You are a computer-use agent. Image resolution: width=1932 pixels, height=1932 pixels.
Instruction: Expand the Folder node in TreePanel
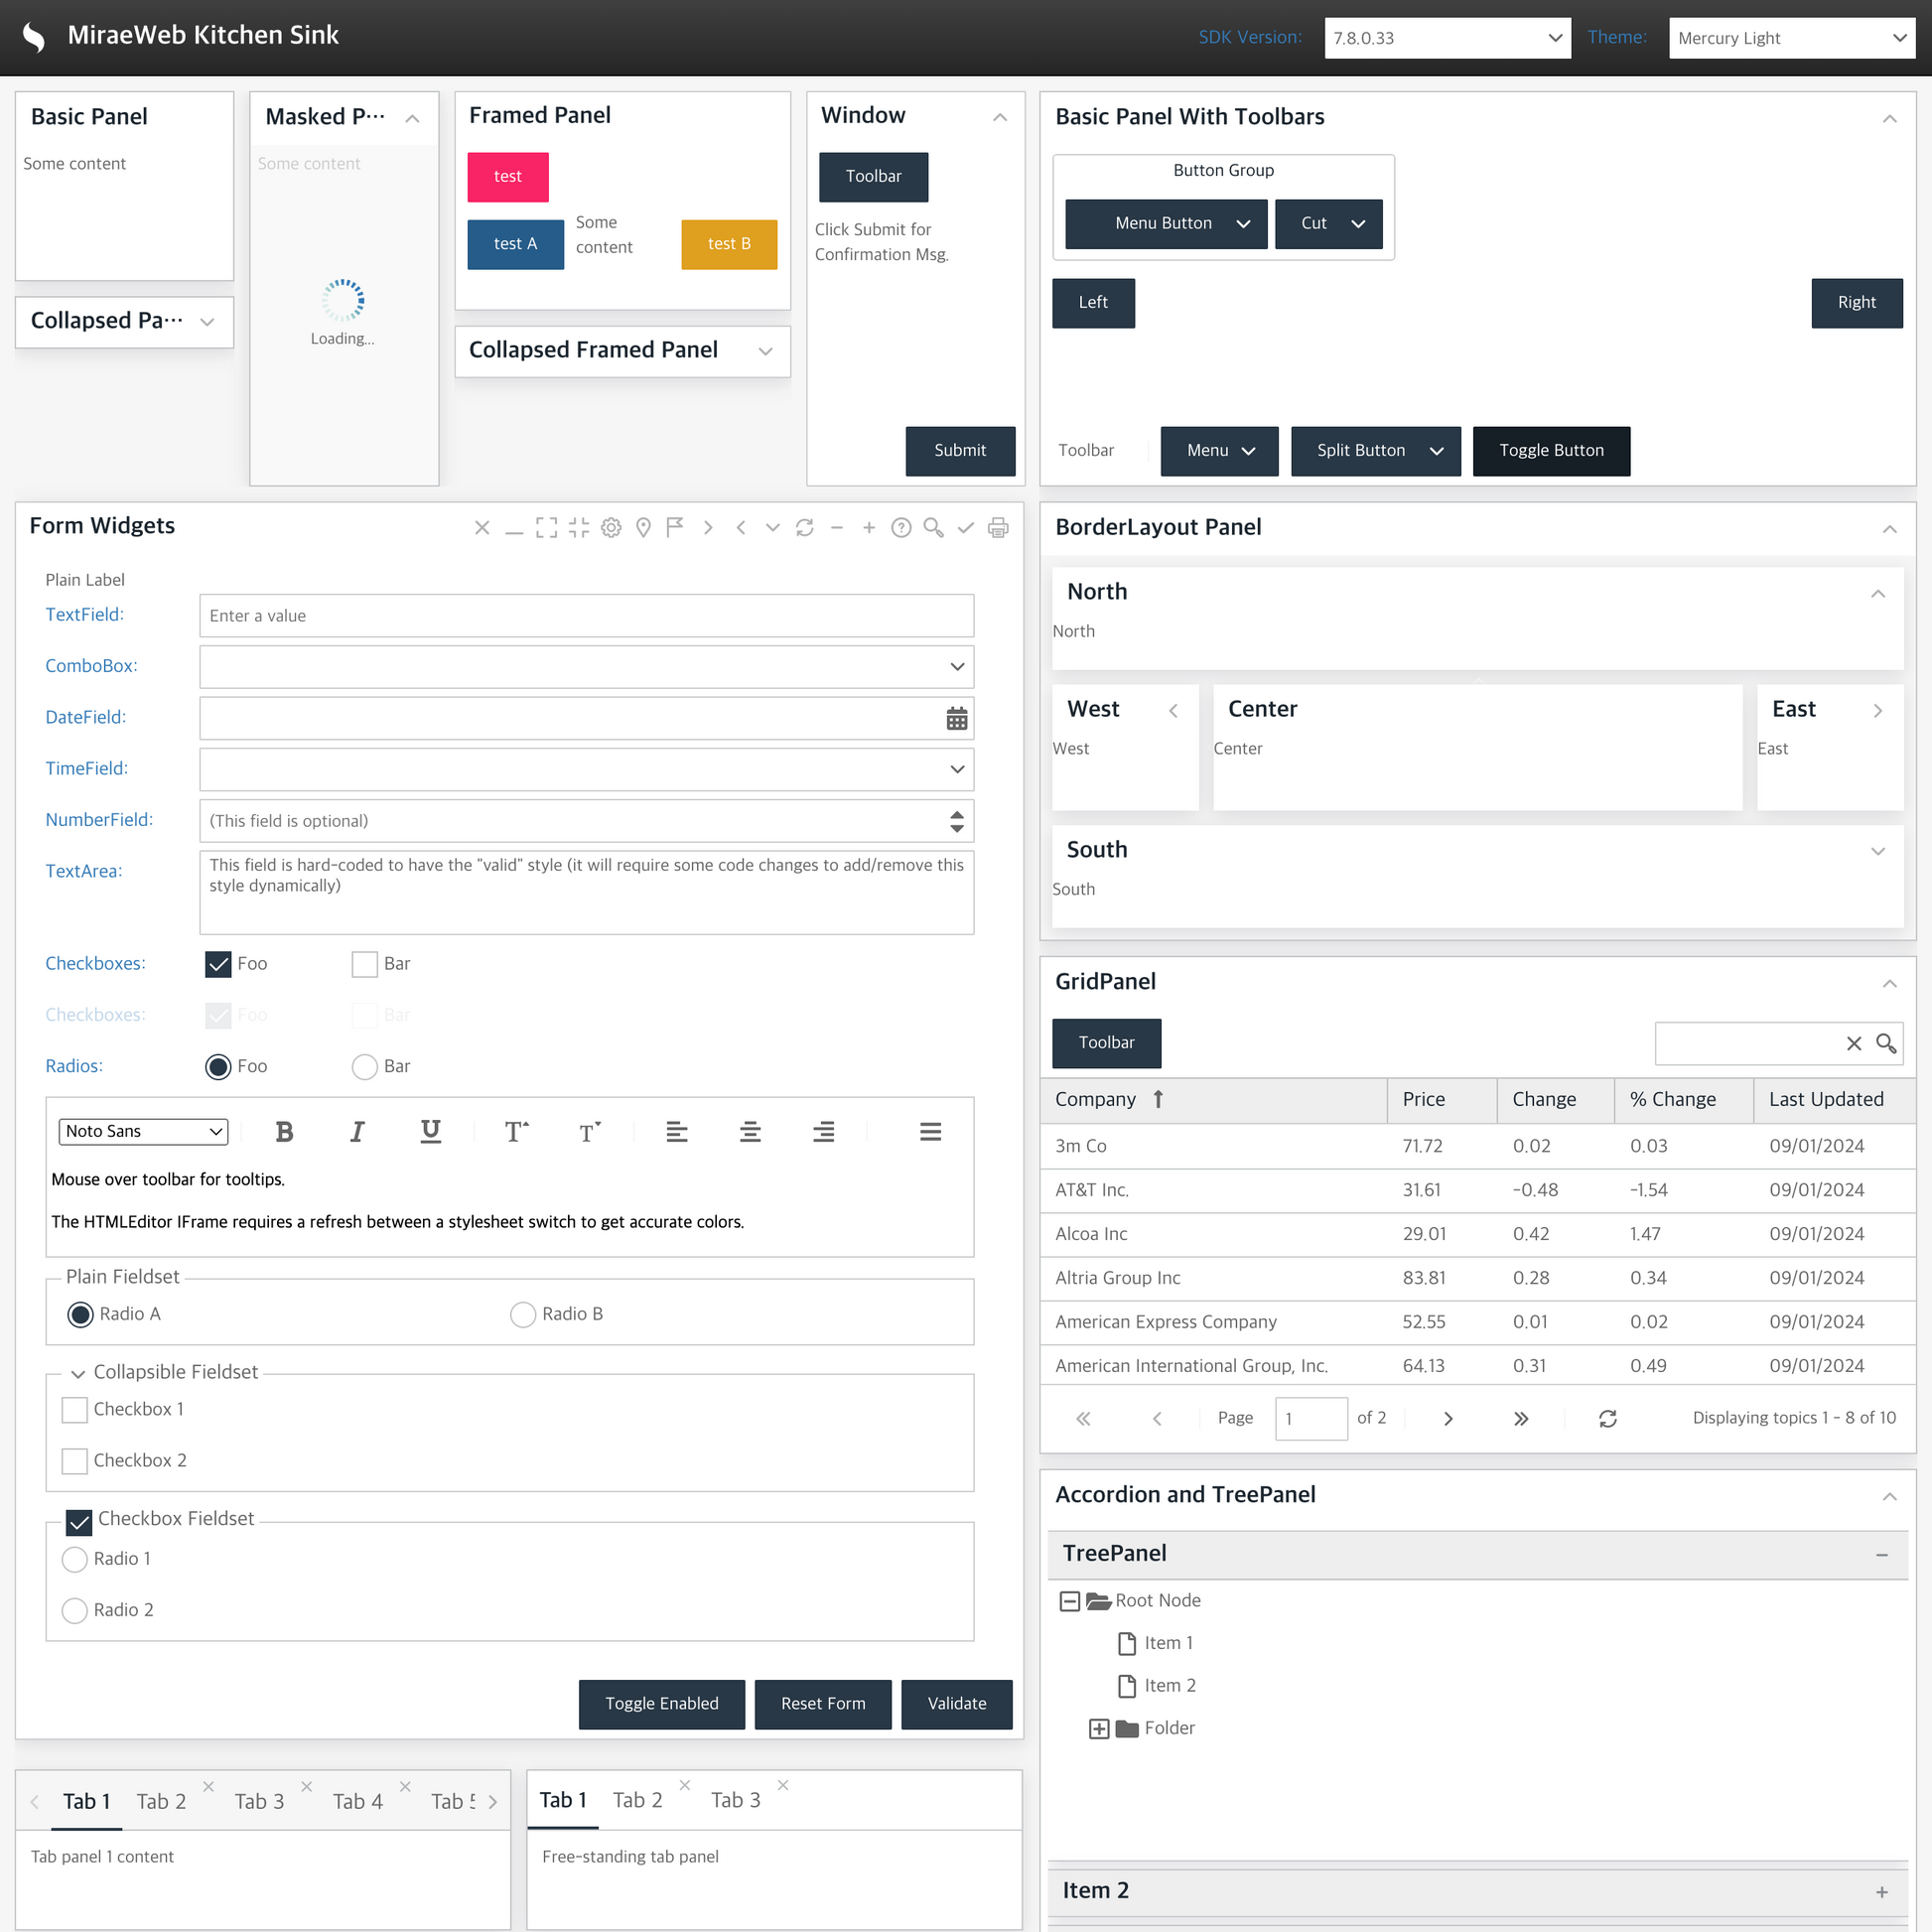(1098, 1728)
